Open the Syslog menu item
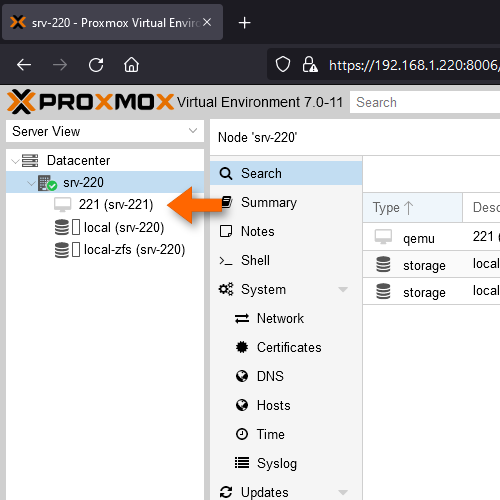 point(286,463)
